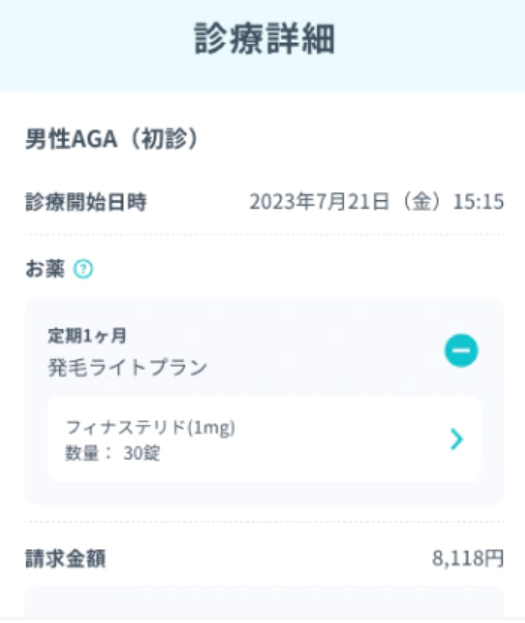Tap the light blue header bar
Image resolution: width=525 pixels, height=623 pixels.
[262, 45]
